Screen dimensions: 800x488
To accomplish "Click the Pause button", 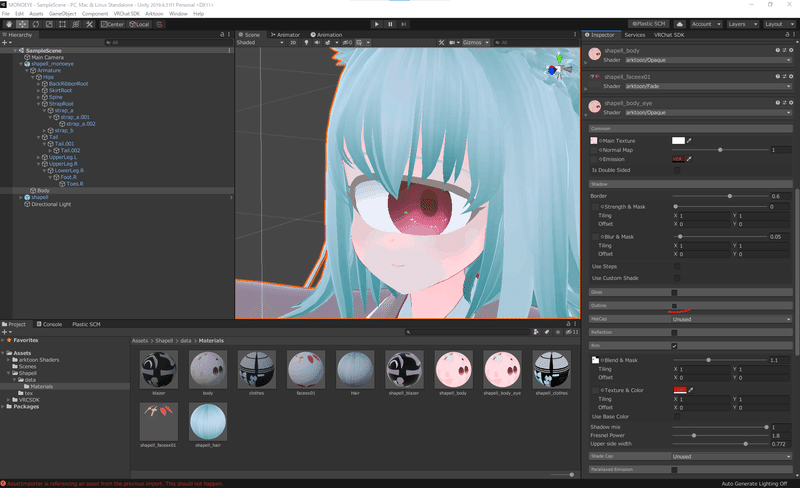I will point(390,24).
